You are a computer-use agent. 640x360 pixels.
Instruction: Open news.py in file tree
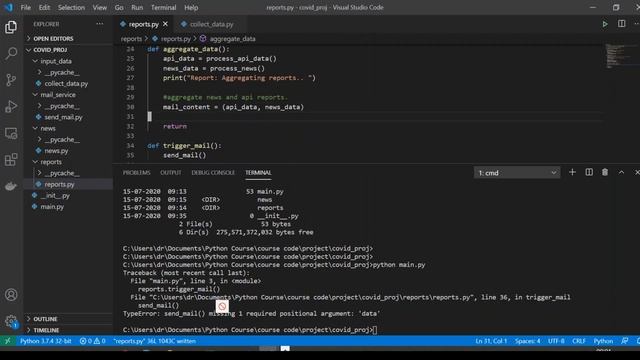pos(56,151)
